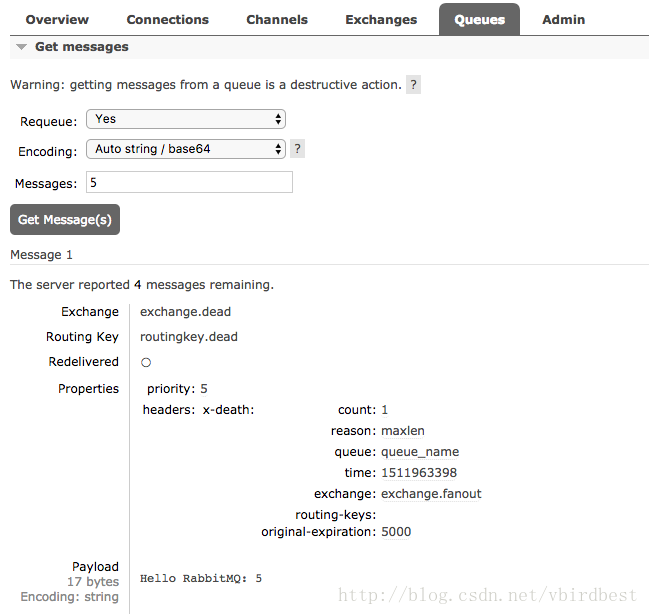Click the time value 1511963398
This screenshot has height=615, width=649.
tap(419, 473)
